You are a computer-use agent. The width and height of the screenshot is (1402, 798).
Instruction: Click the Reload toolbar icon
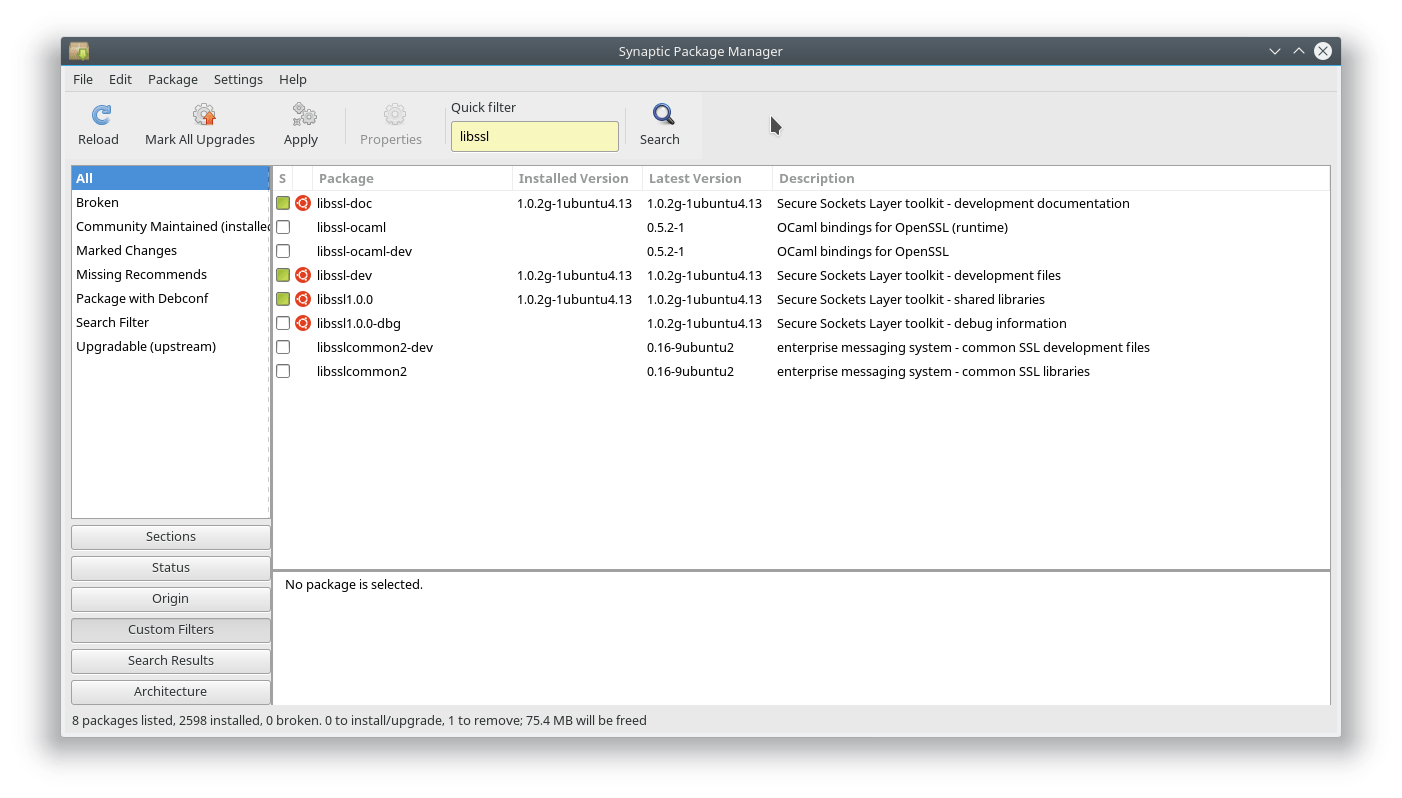(100, 115)
